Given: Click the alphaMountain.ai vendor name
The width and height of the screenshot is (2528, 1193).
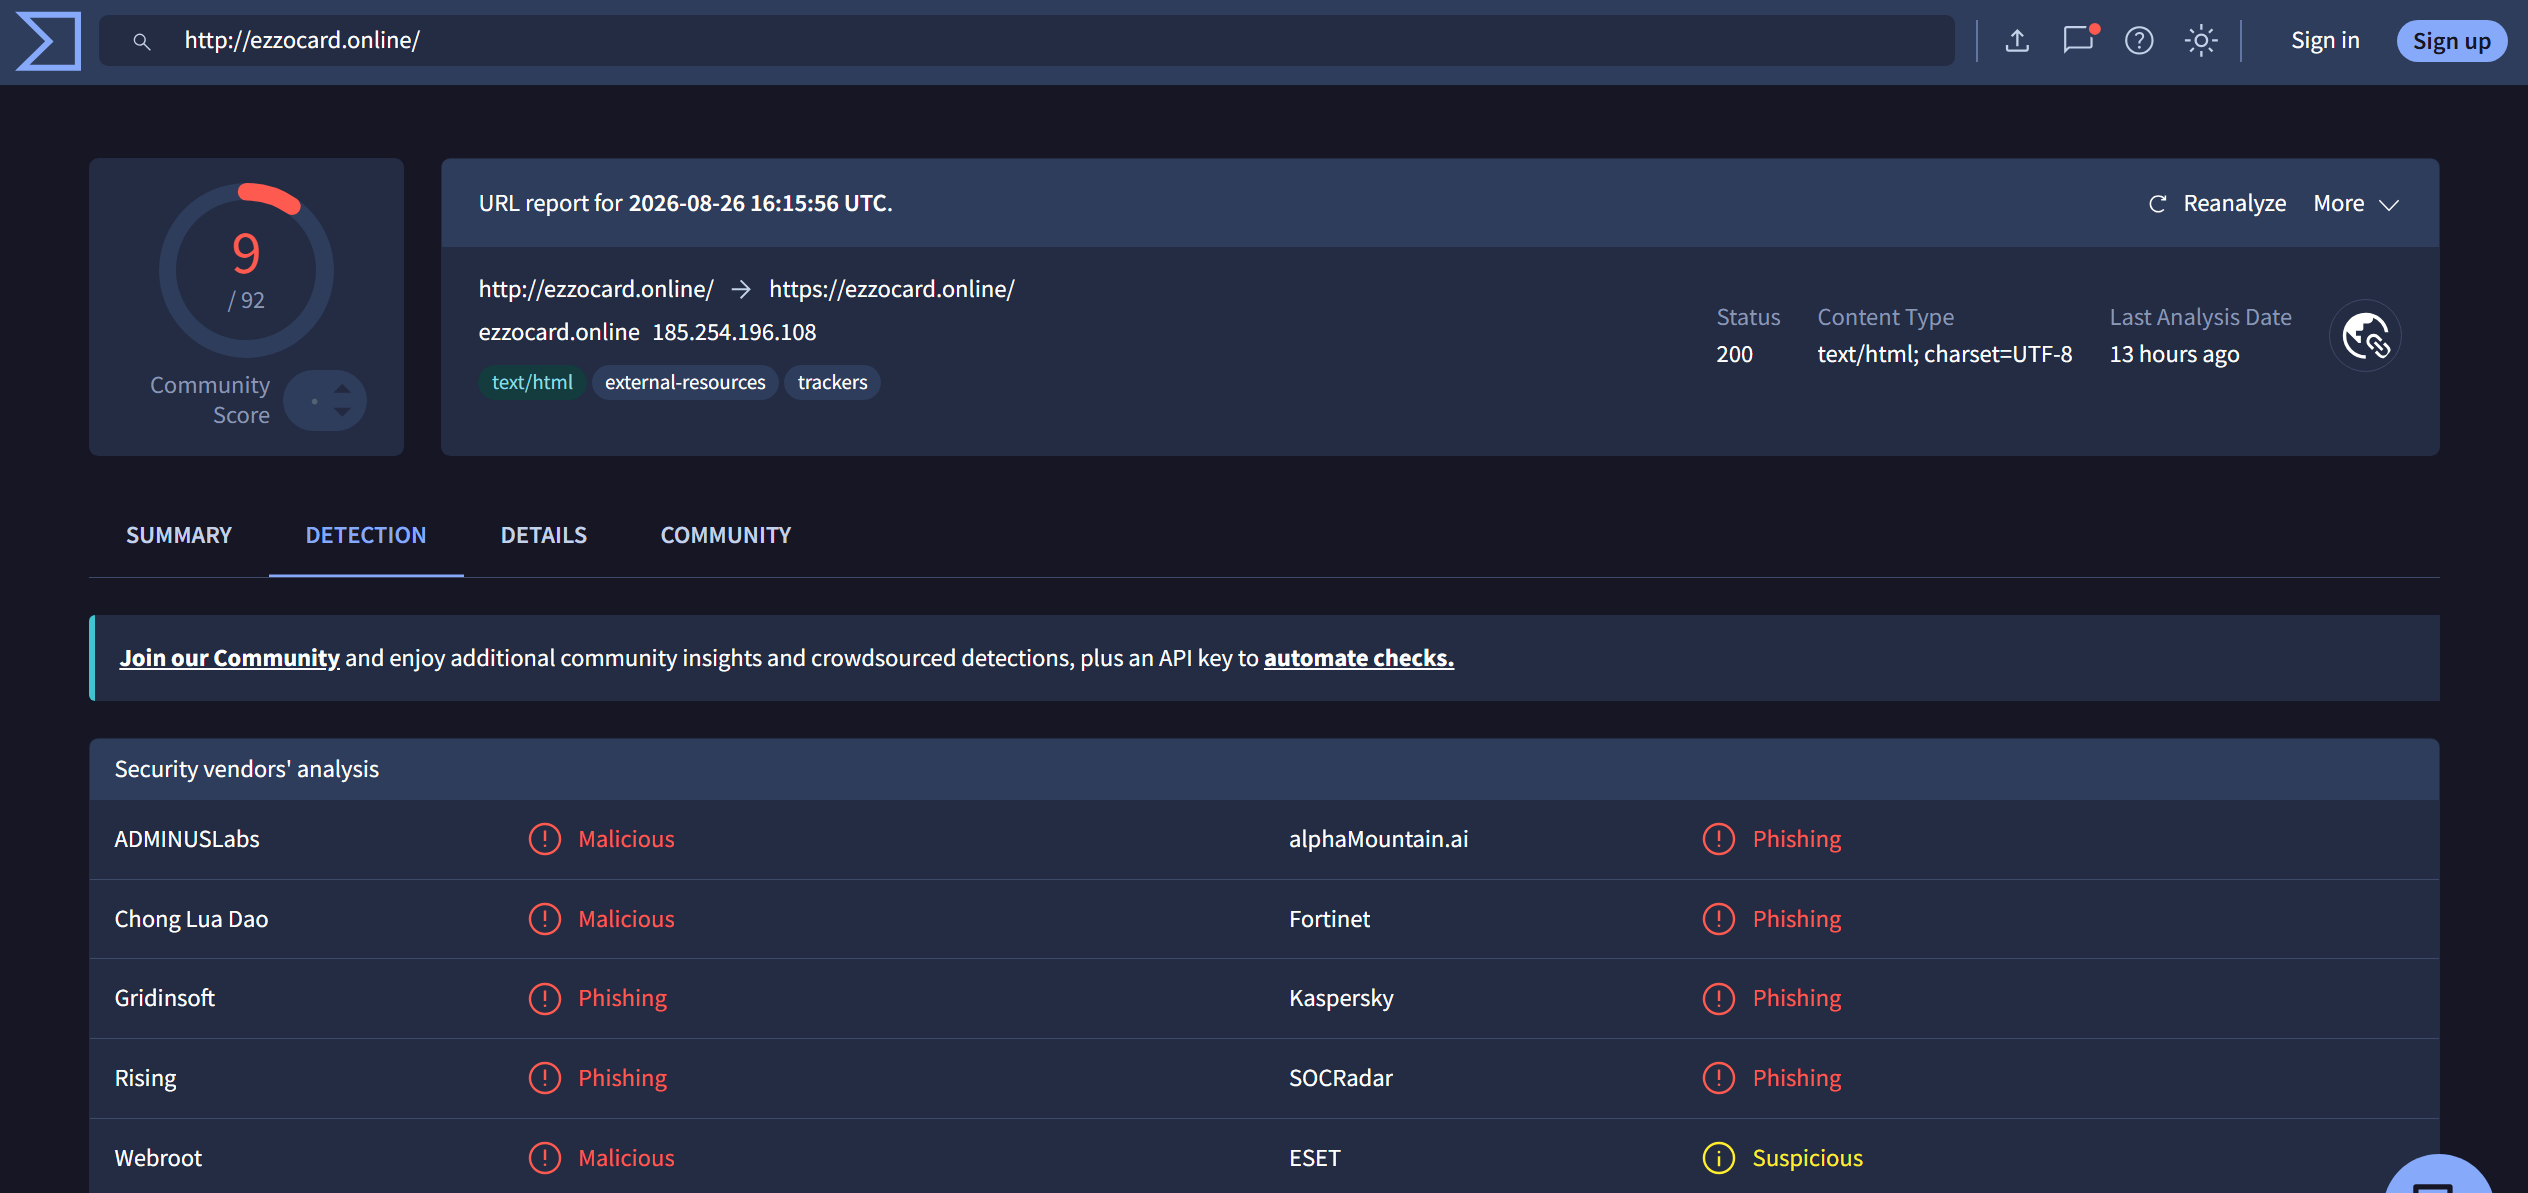Looking at the screenshot, I should pos(1378,838).
